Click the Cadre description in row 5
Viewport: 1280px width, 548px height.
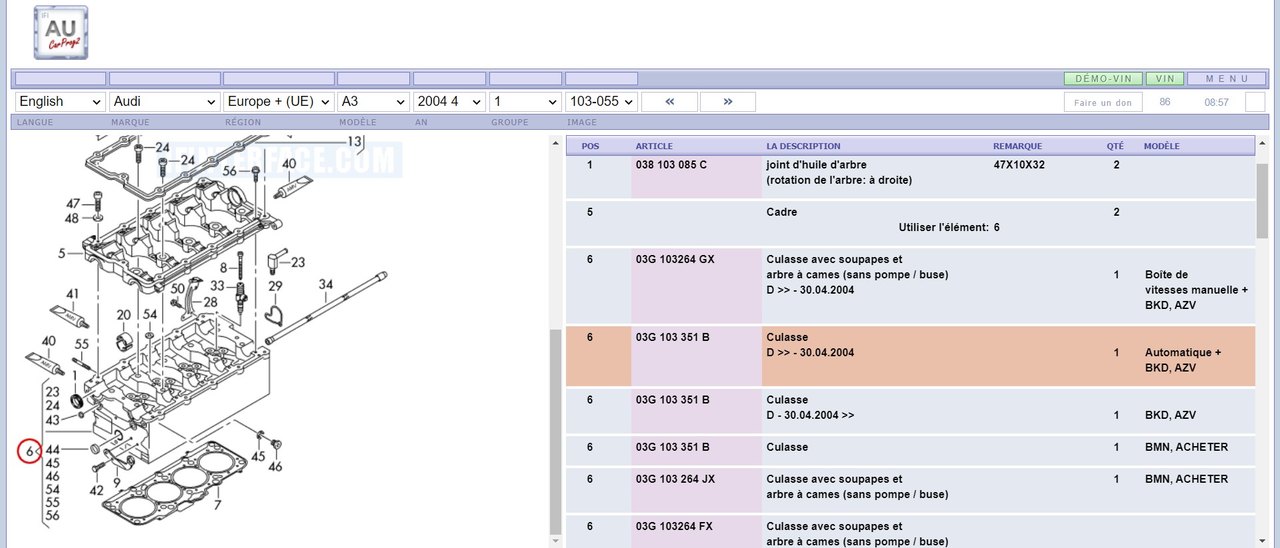(x=782, y=212)
